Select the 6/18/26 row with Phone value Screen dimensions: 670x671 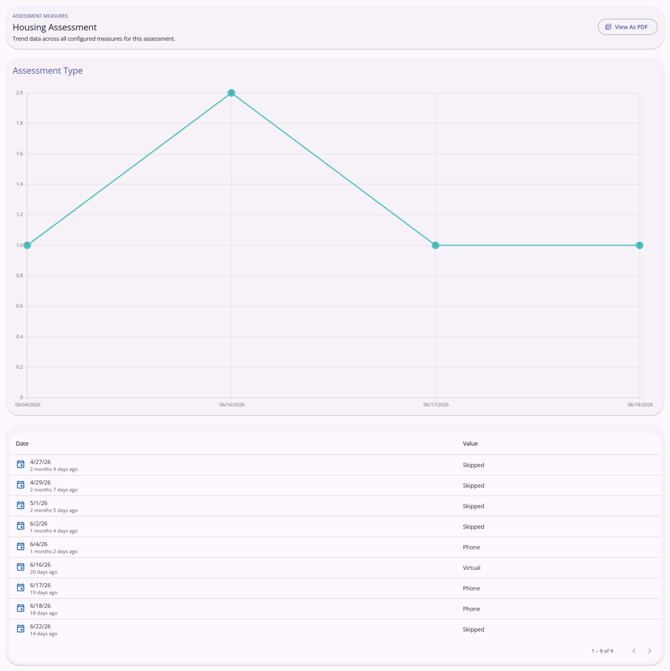335,609
